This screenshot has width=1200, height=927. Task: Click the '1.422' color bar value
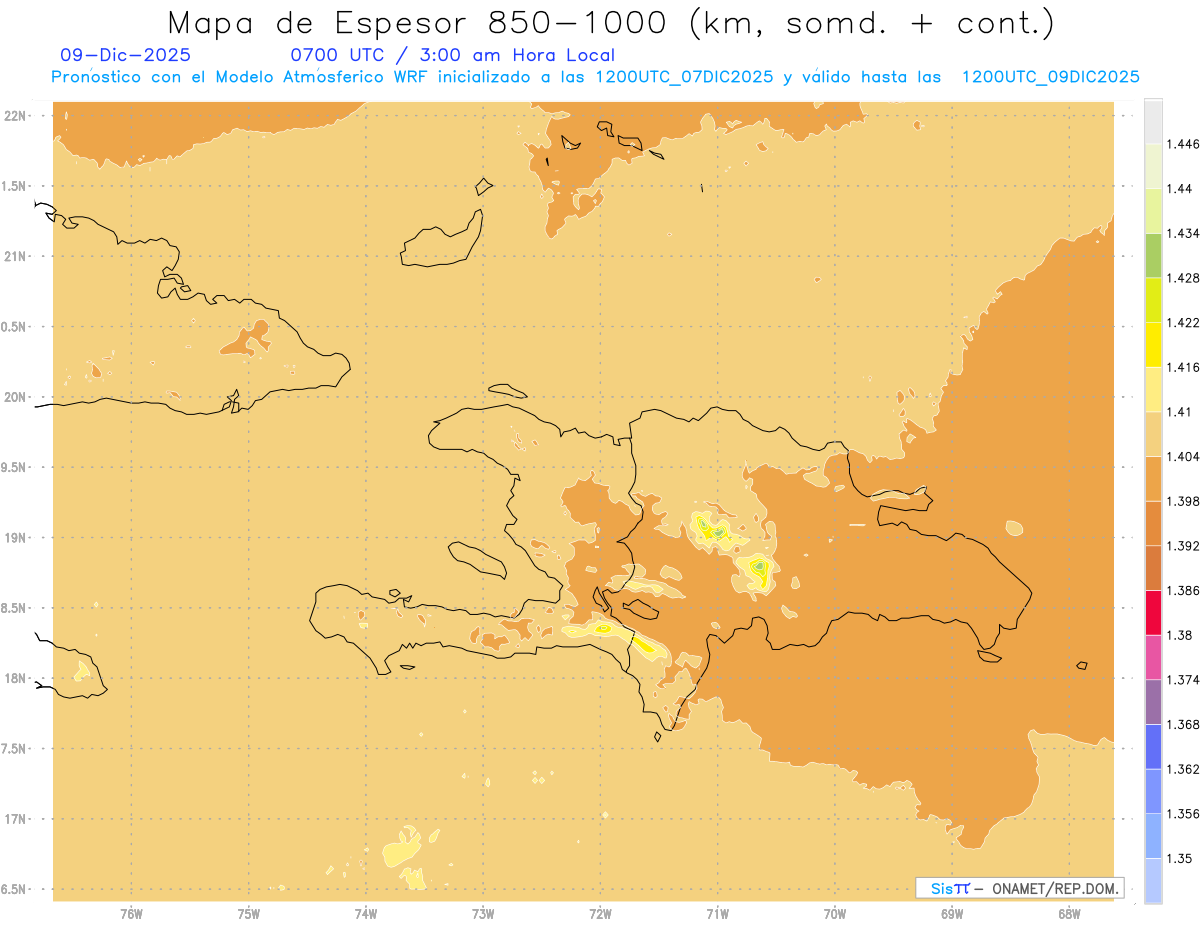1183,322
